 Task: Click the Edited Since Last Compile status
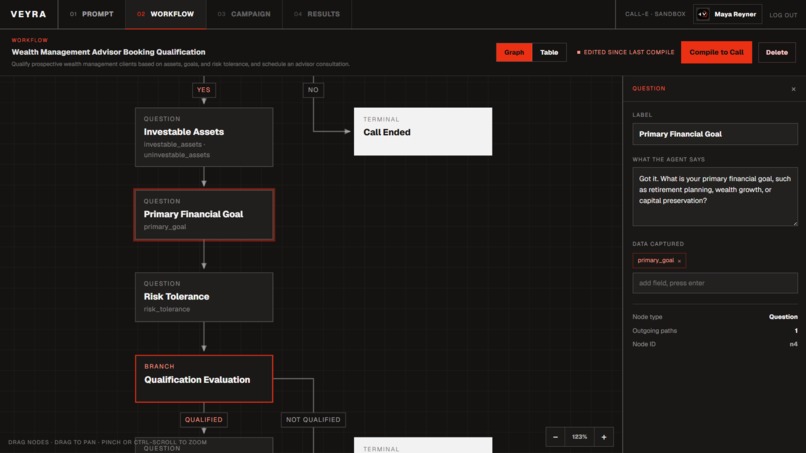626,52
